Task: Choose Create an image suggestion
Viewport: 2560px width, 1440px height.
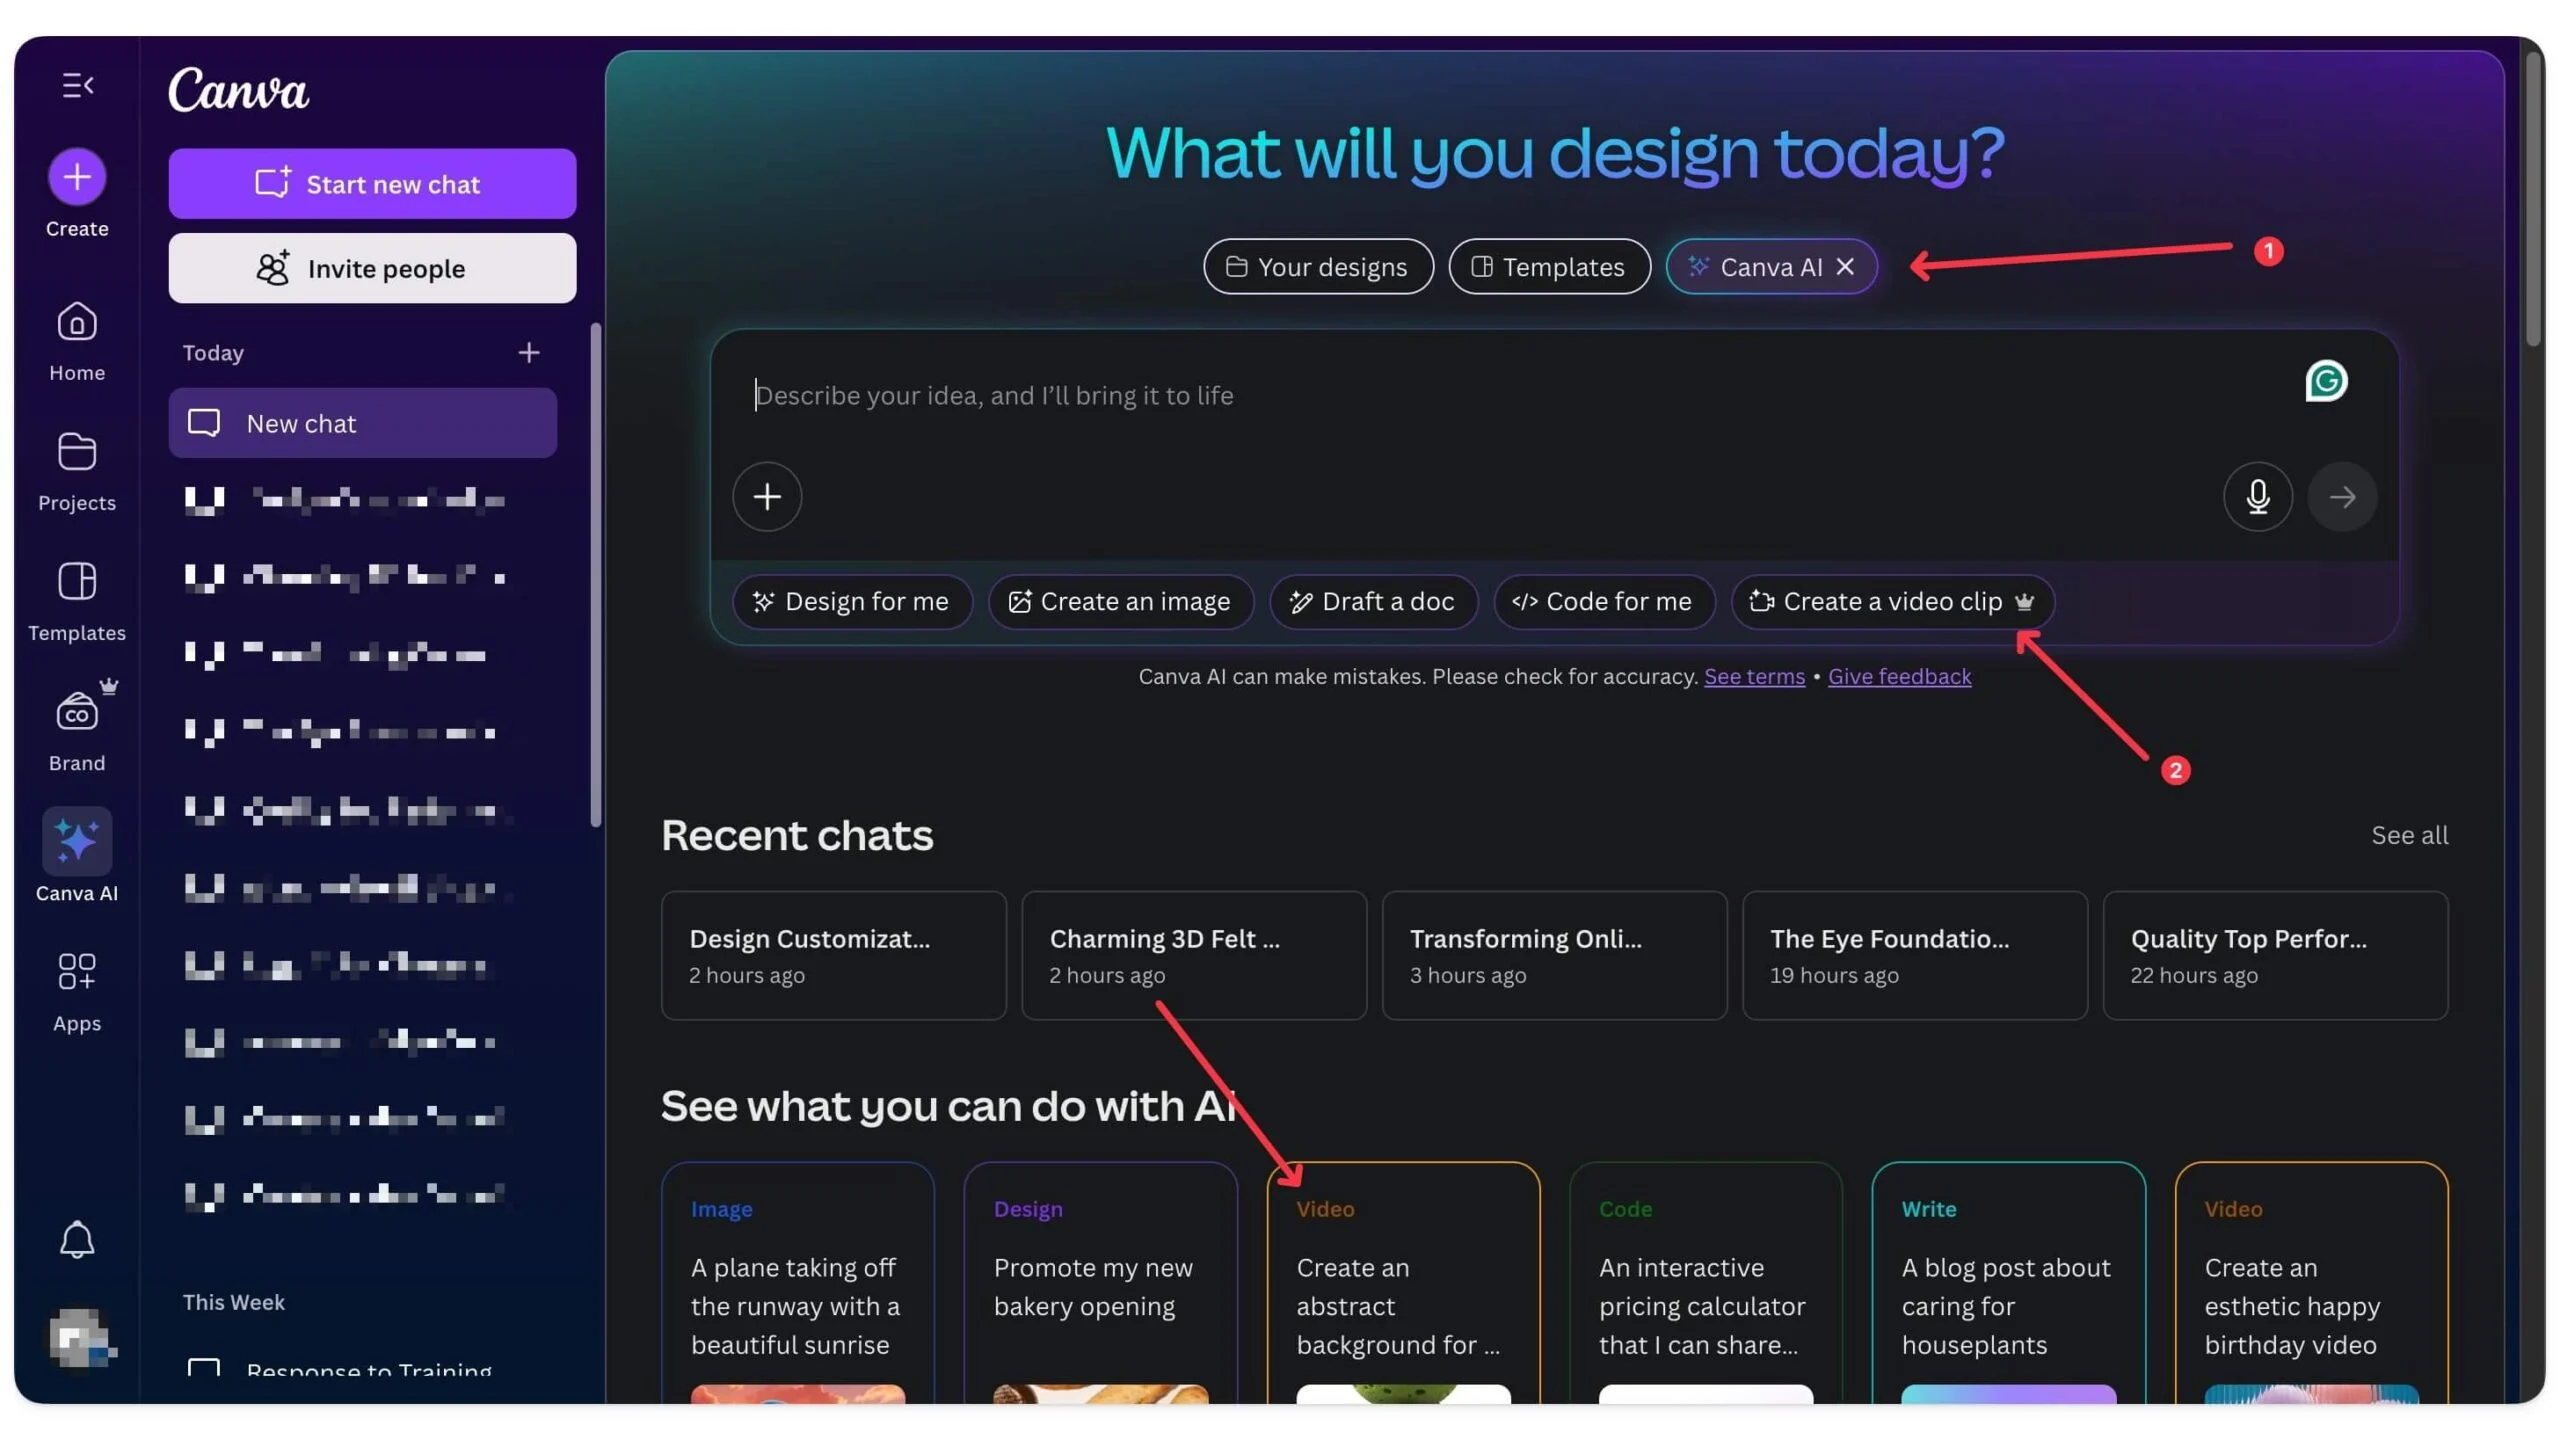Action: (1121, 602)
